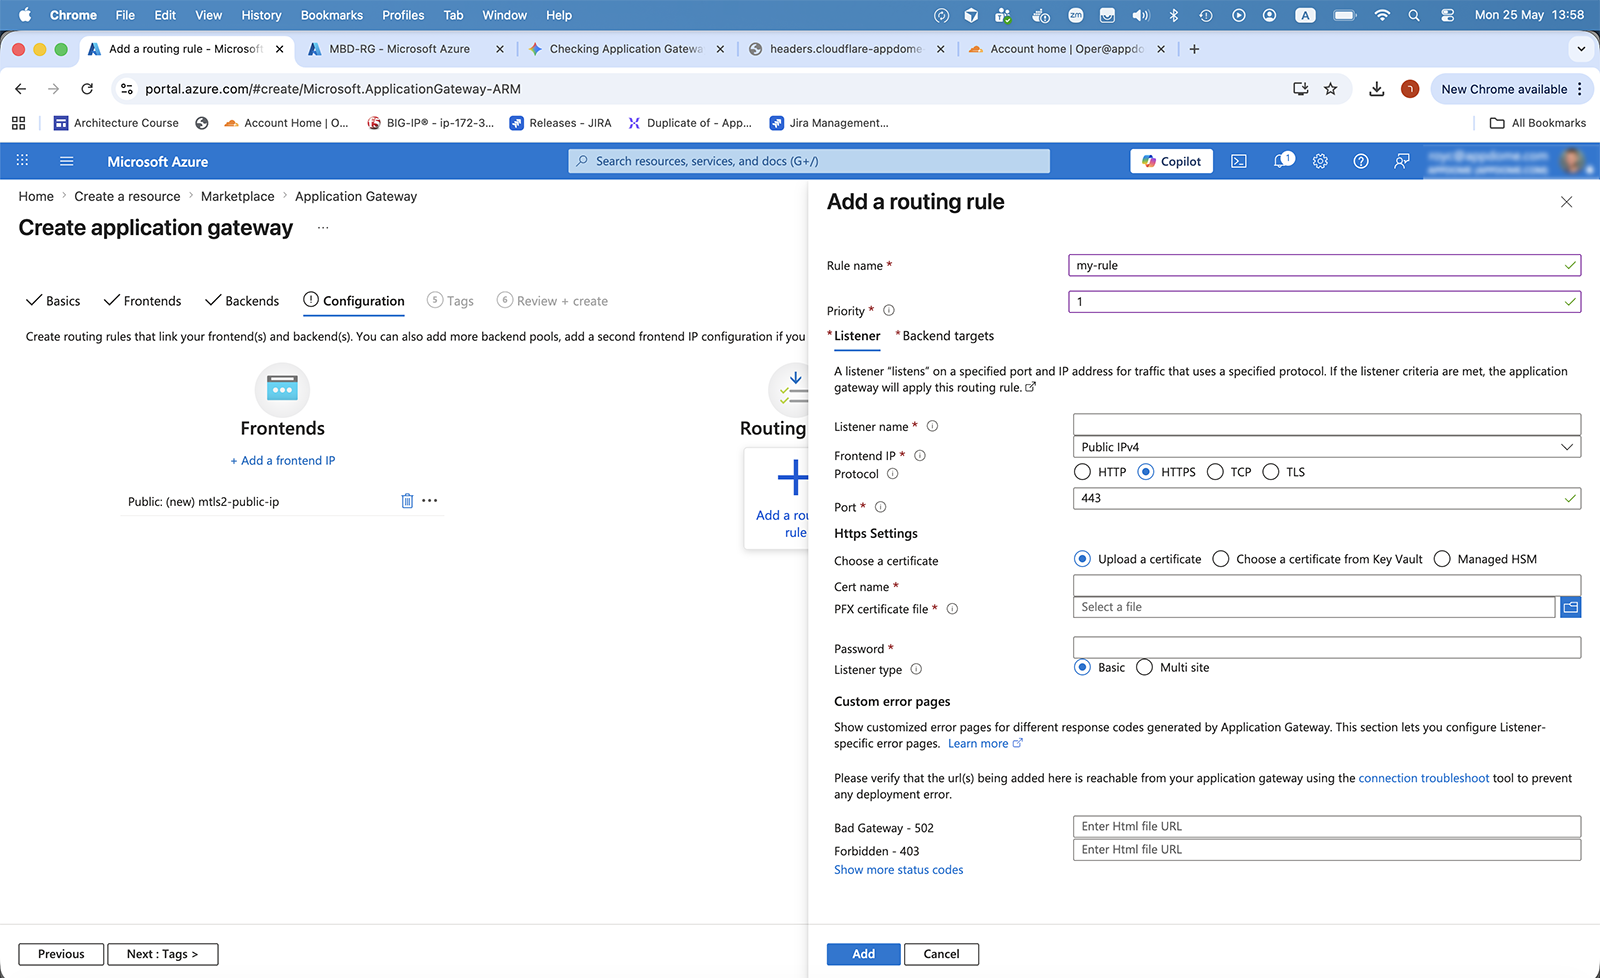1600x978 pixels.
Task: Open the Azure app launcher grid
Action: click(22, 161)
